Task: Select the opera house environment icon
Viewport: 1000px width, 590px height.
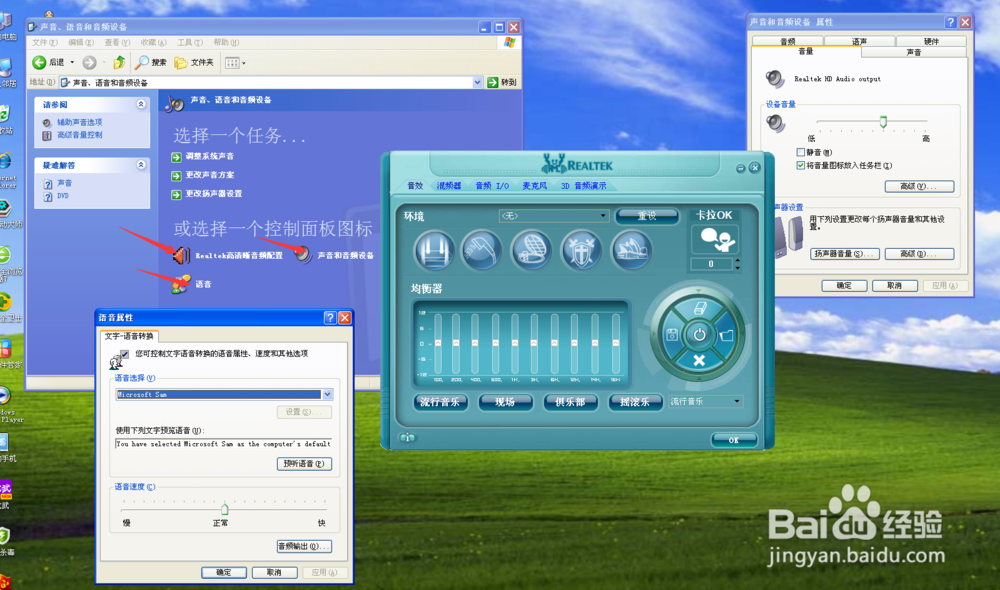Action: coord(631,250)
